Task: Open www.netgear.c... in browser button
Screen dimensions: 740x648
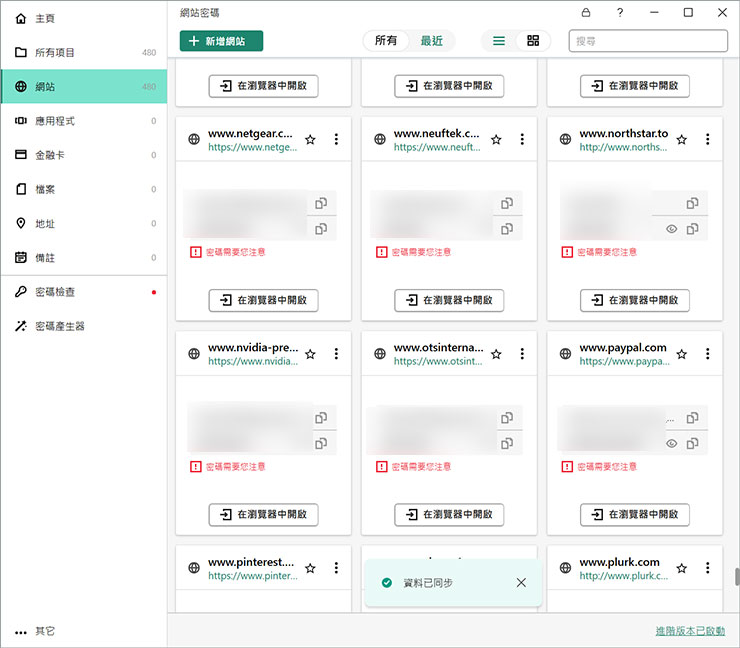Action: 263,300
